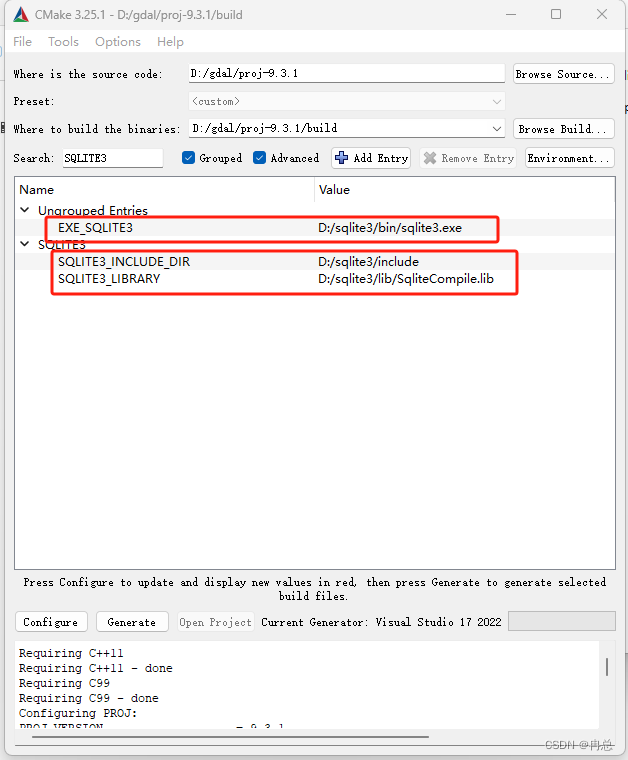
Task: Minimize the CMake window
Action: click(x=511, y=15)
